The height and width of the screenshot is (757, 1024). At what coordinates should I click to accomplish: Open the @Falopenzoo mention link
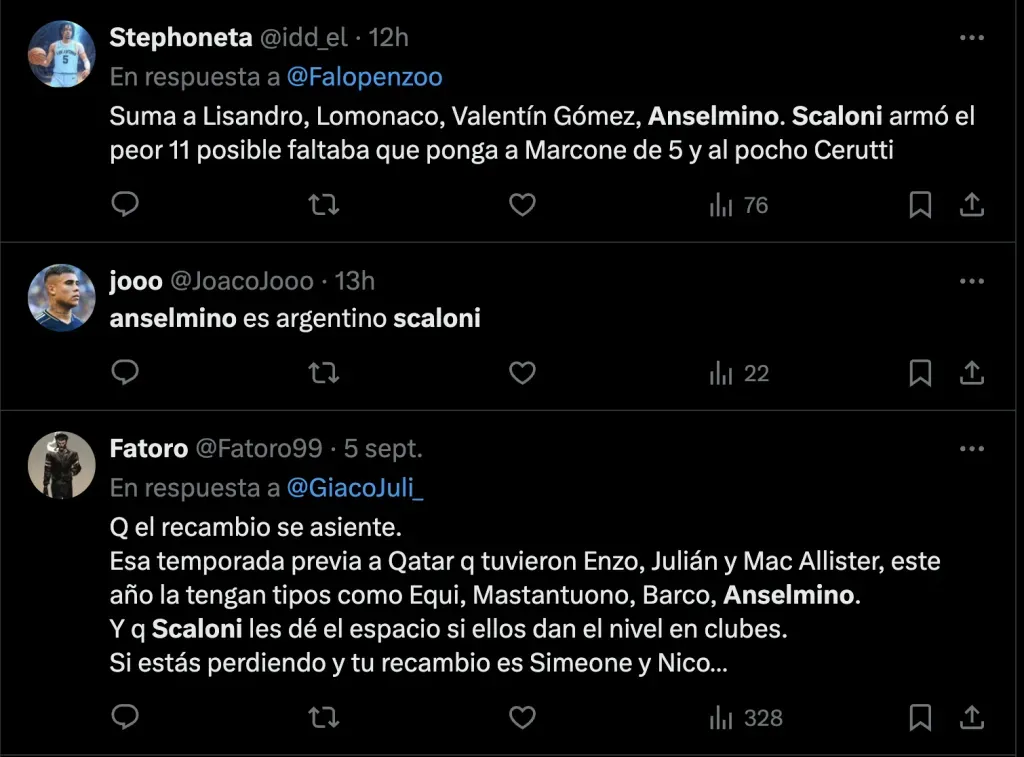coord(364,77)
